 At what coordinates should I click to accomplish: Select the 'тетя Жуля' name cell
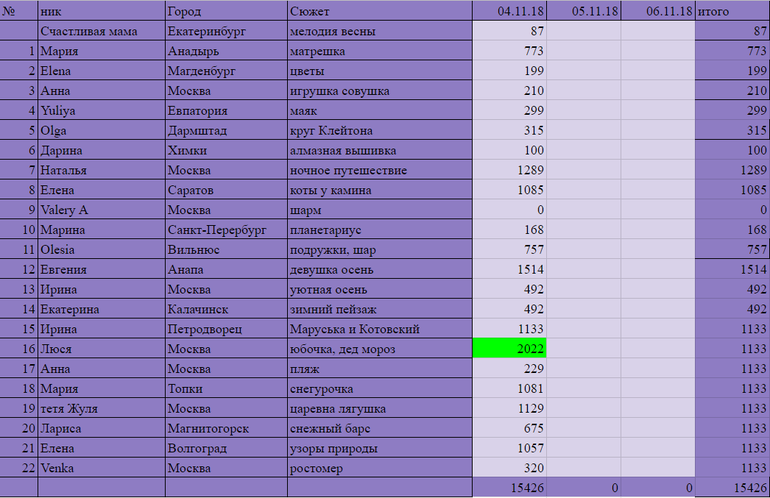(101, 408)
